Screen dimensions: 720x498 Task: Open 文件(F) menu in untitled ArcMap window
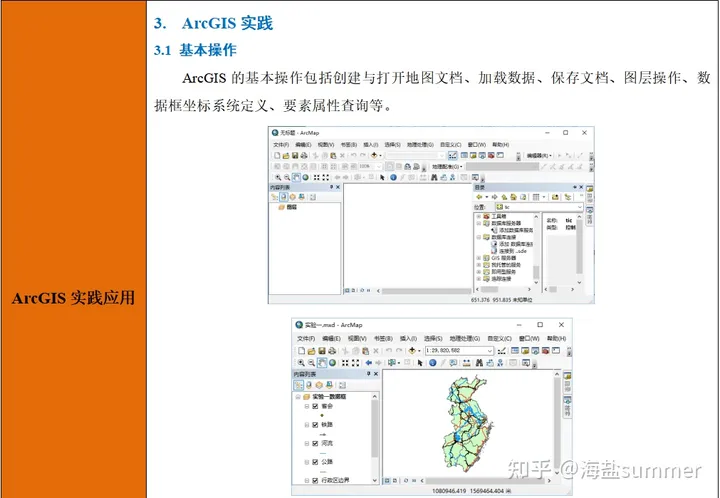pyautogui.click(x=281, y=145)
